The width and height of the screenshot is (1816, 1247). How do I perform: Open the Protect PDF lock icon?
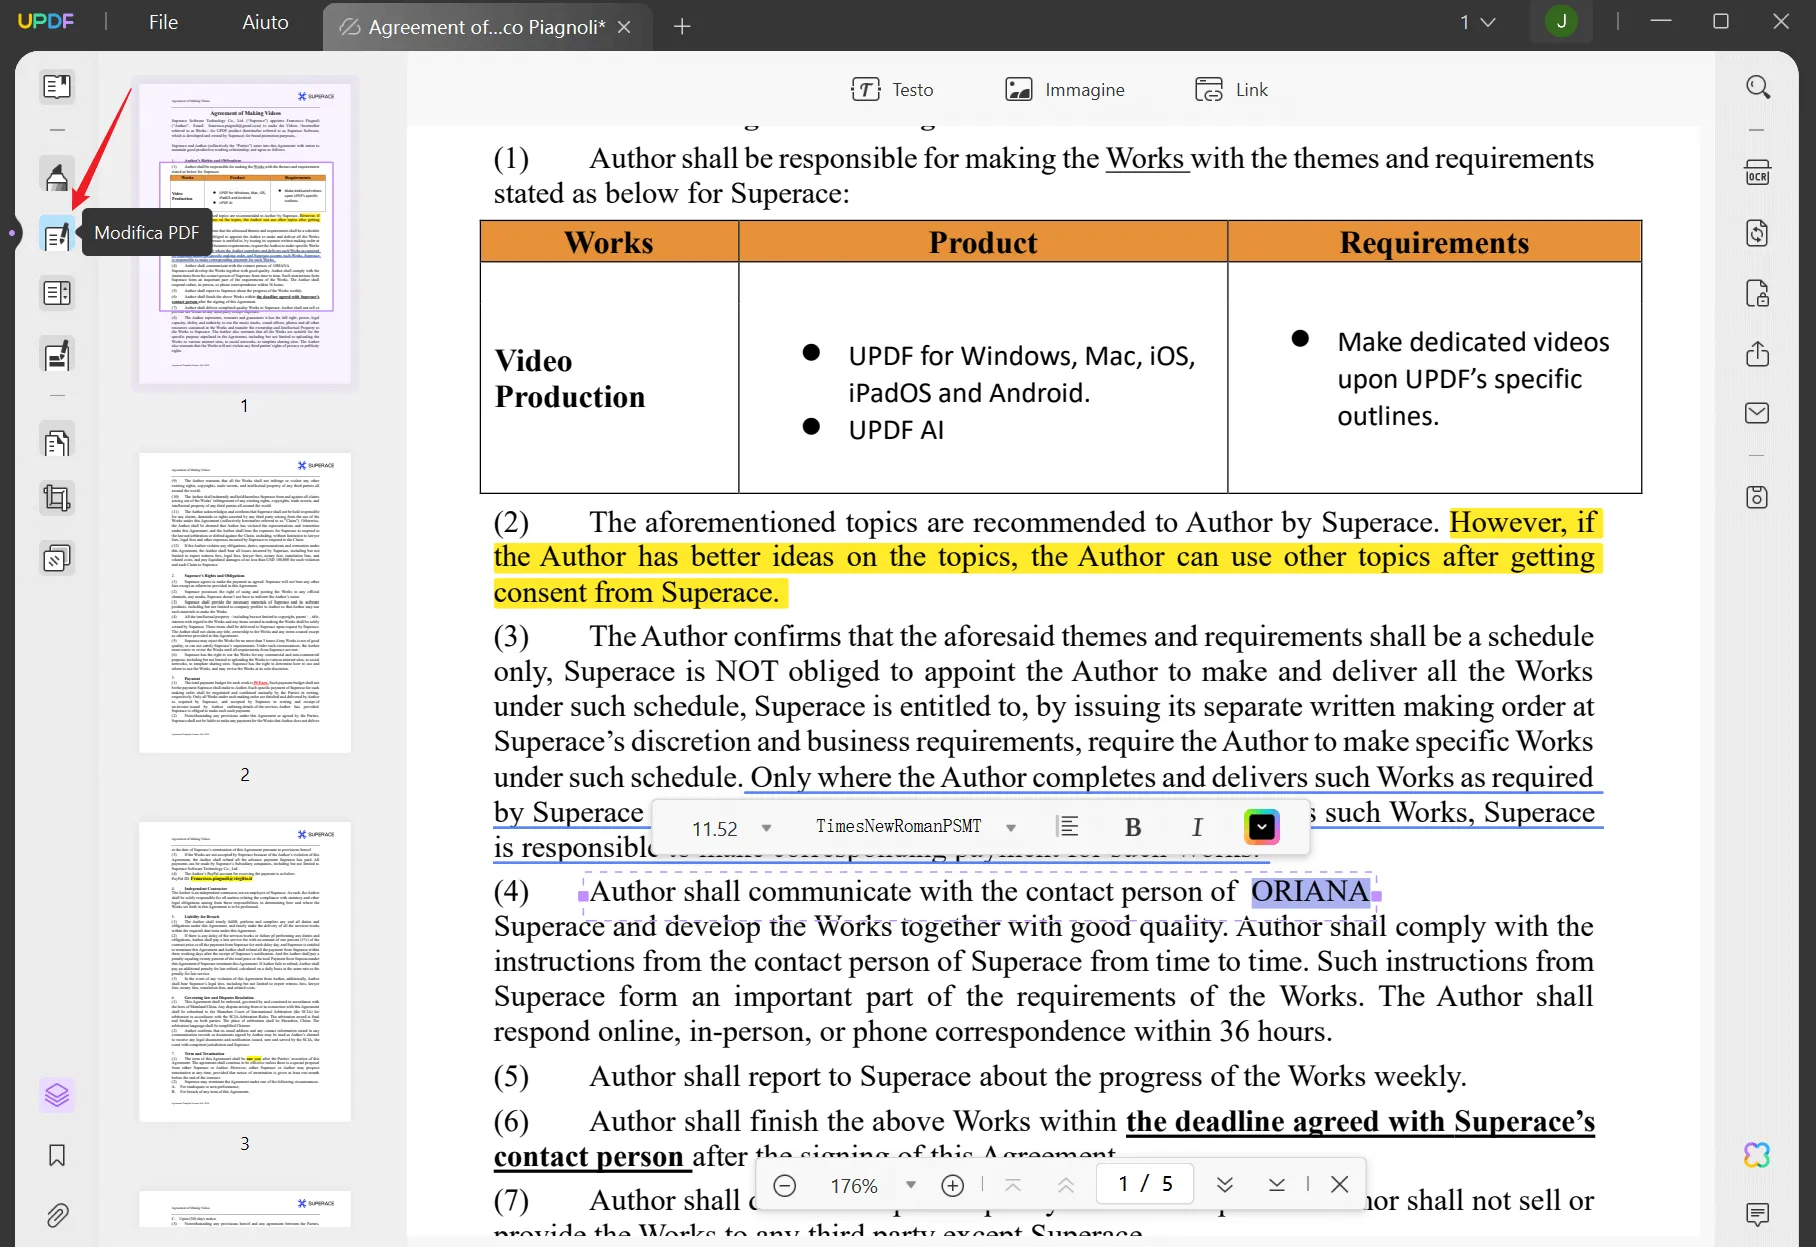pos(1758,294)
